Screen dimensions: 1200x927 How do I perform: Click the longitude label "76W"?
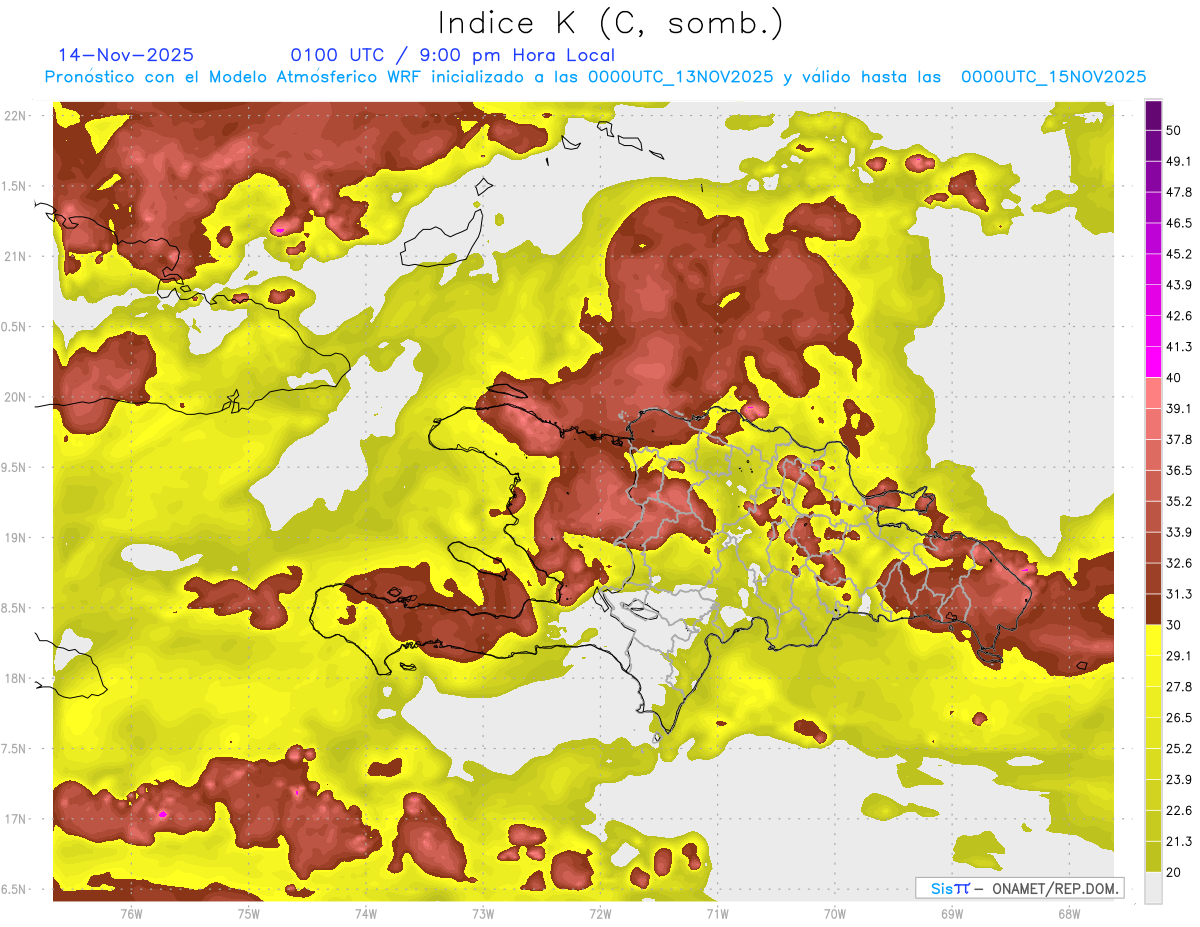(131, 913)
